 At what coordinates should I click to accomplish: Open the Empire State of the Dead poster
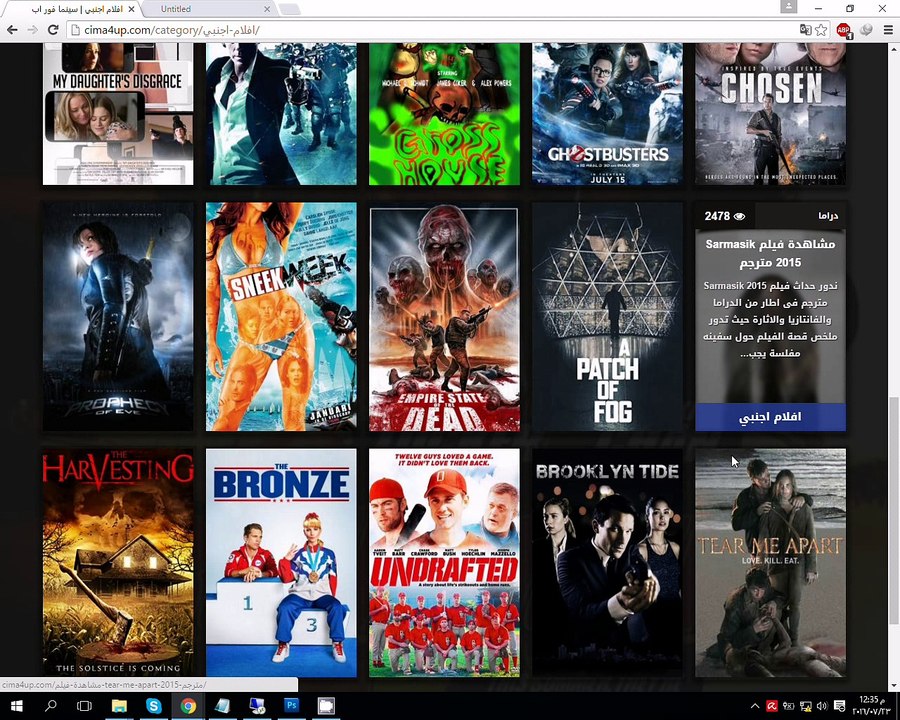point(444,316)
